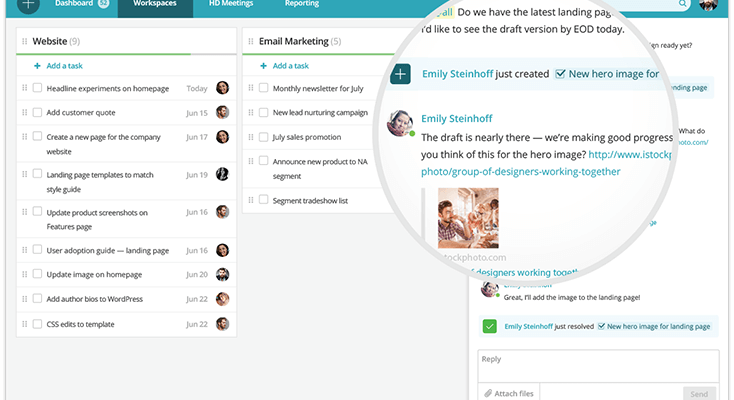The width and height of the screenshot is (734, 400).
Task: Grab the Website column drag handle
Action: 24,42
